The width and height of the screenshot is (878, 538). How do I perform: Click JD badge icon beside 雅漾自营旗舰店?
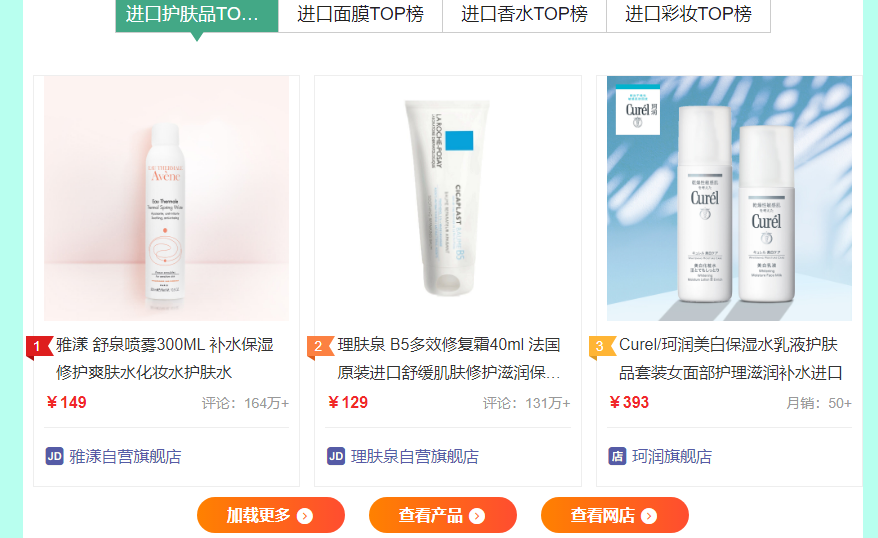54,456
